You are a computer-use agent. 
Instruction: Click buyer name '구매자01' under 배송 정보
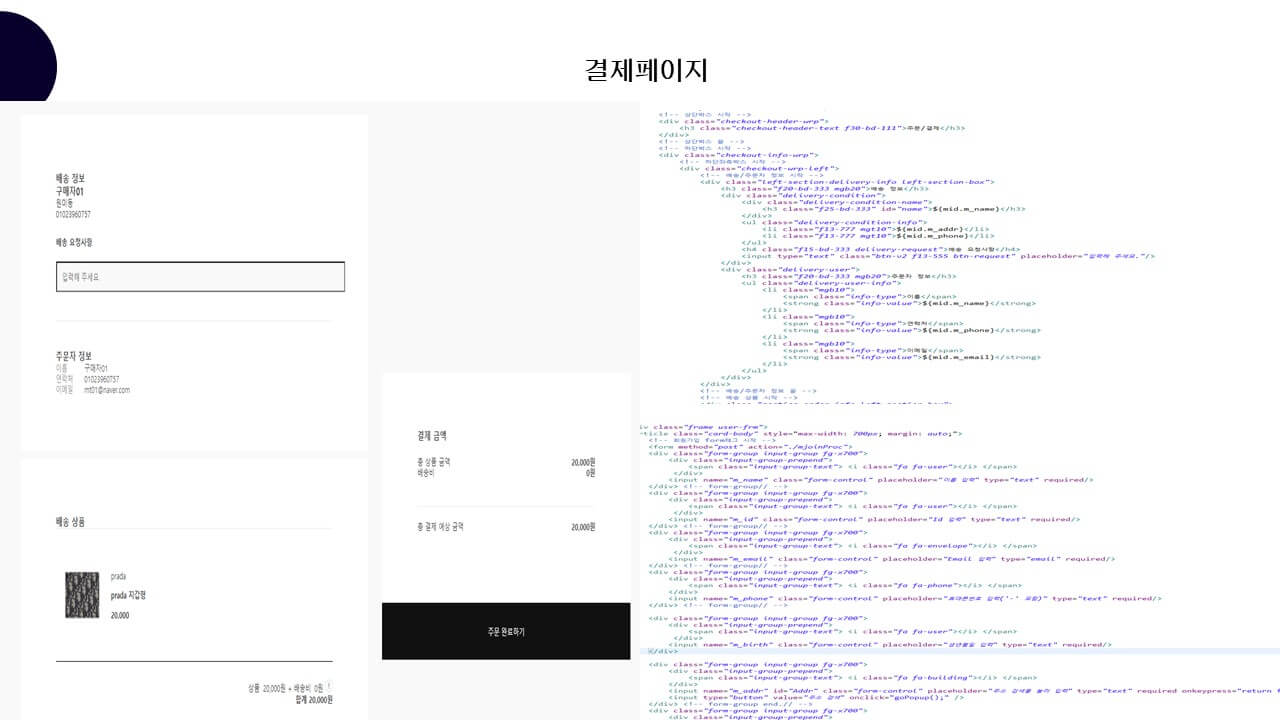point(70,191)
